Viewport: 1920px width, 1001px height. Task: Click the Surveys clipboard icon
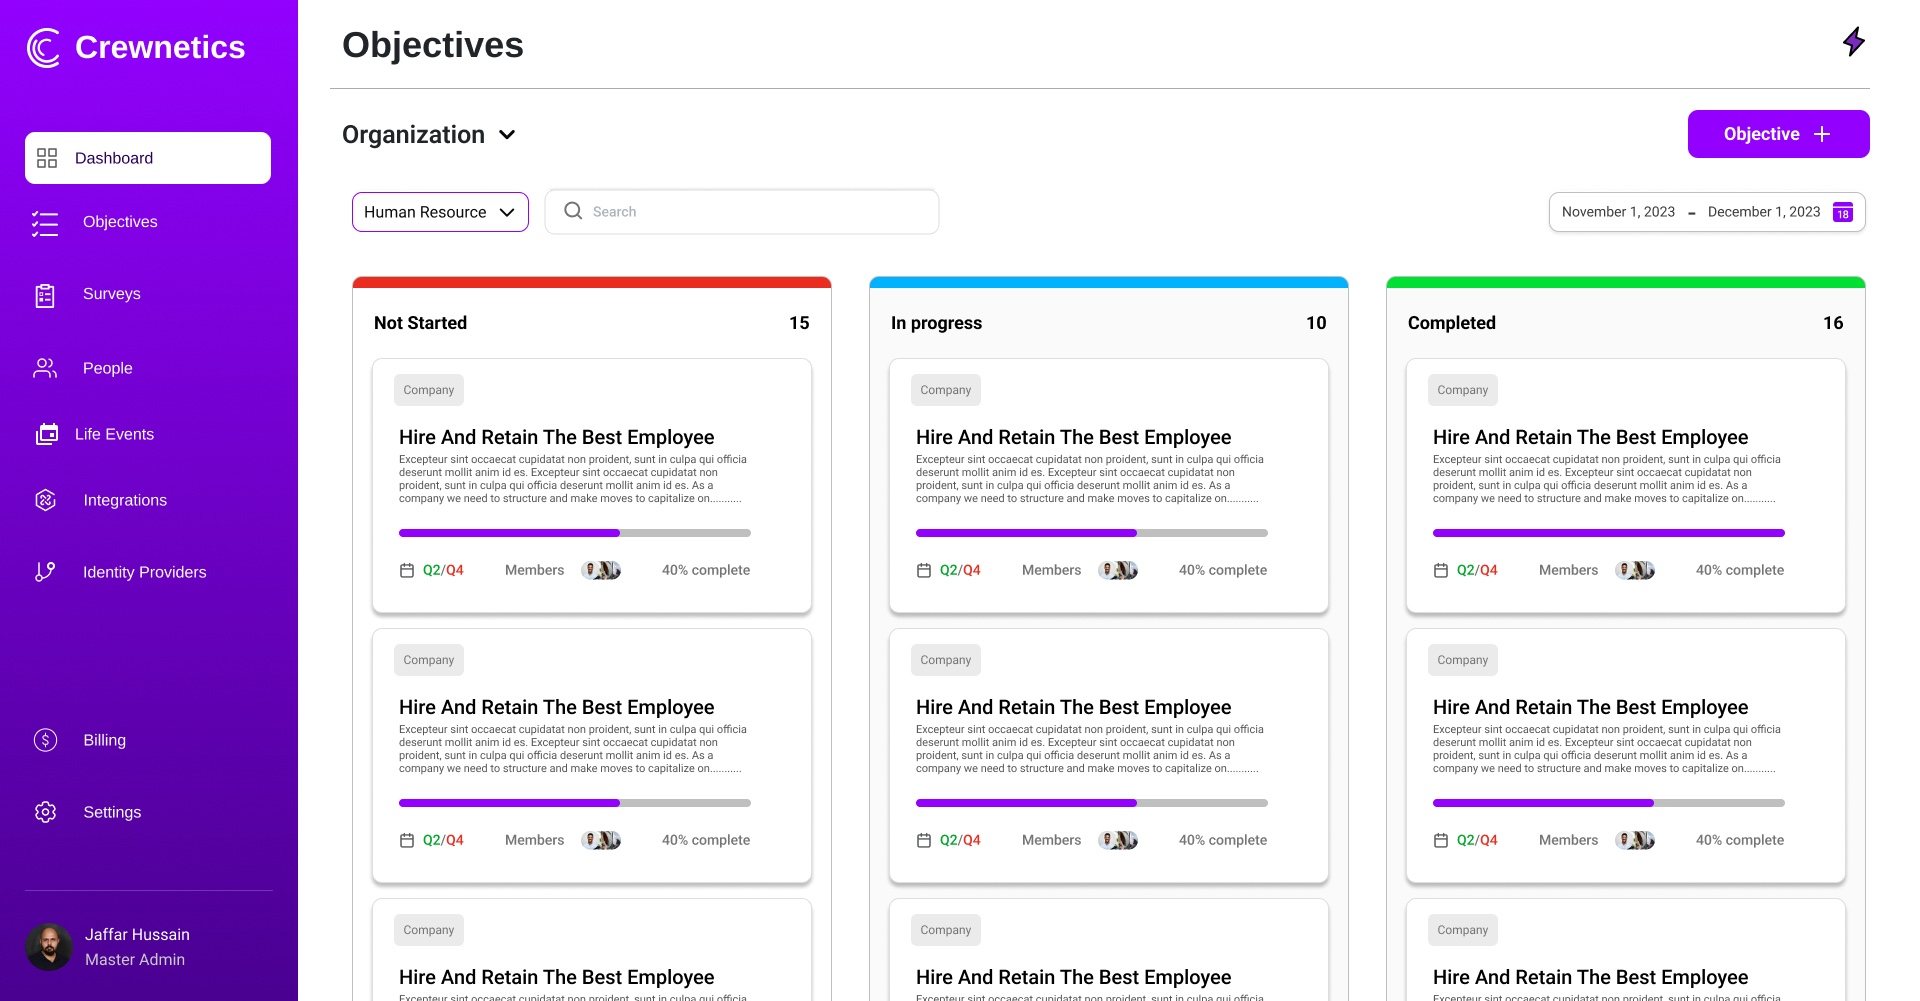(45, 295)
